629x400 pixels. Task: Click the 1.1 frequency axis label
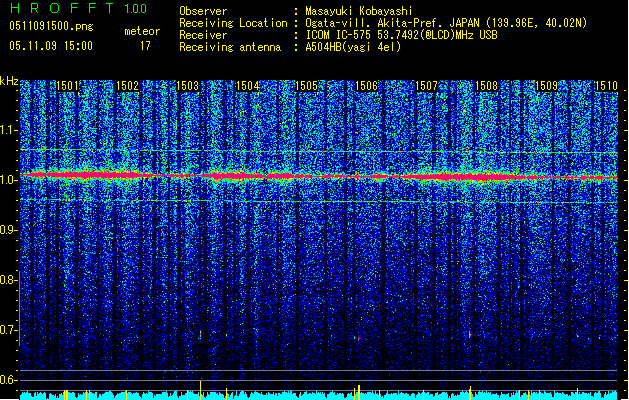pyautogui.click(x=9, y=130)
